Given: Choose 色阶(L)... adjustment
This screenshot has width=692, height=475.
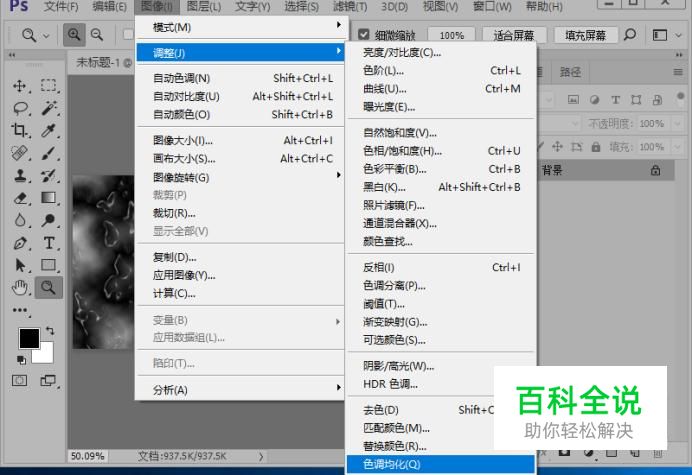Looking at the screenshot, I should [441, 71].
